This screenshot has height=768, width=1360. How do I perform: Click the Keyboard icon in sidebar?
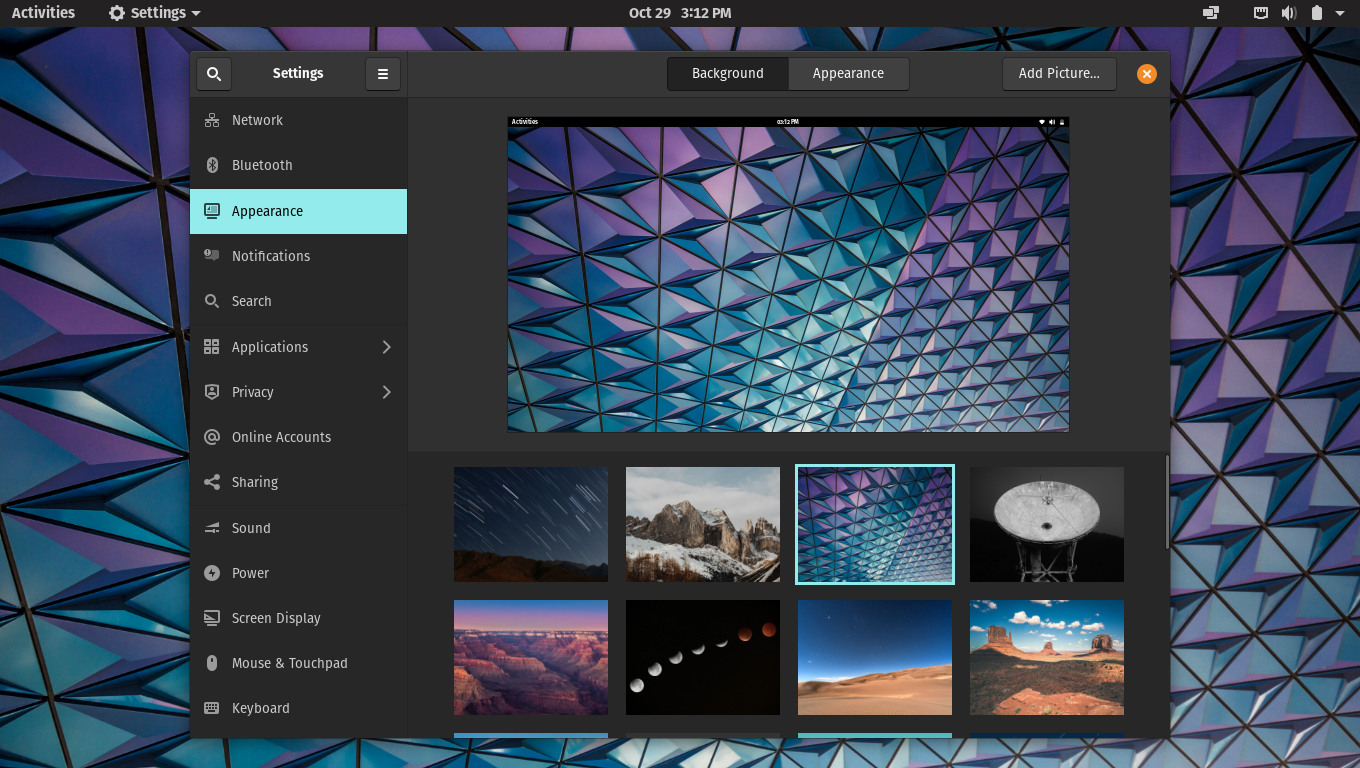click(x=212, y=708)
